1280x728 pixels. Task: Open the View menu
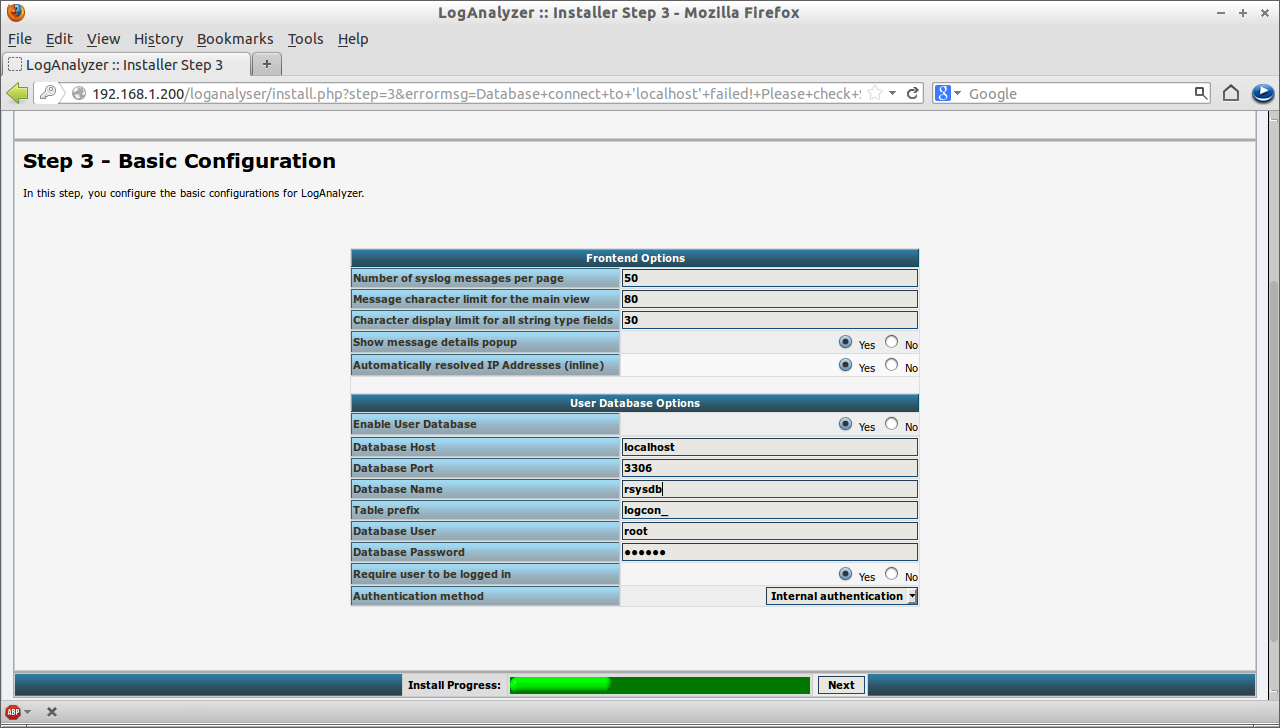point(103,39)
